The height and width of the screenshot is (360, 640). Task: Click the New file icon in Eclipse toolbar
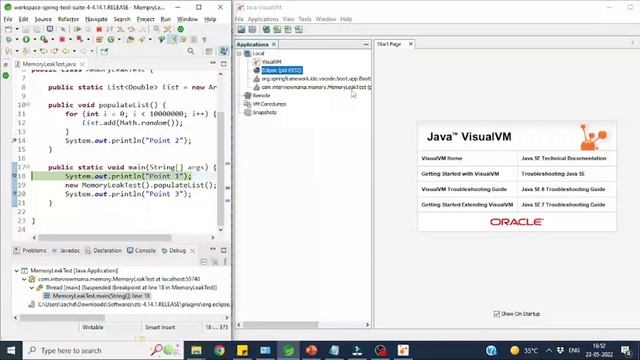pos(8,29)
